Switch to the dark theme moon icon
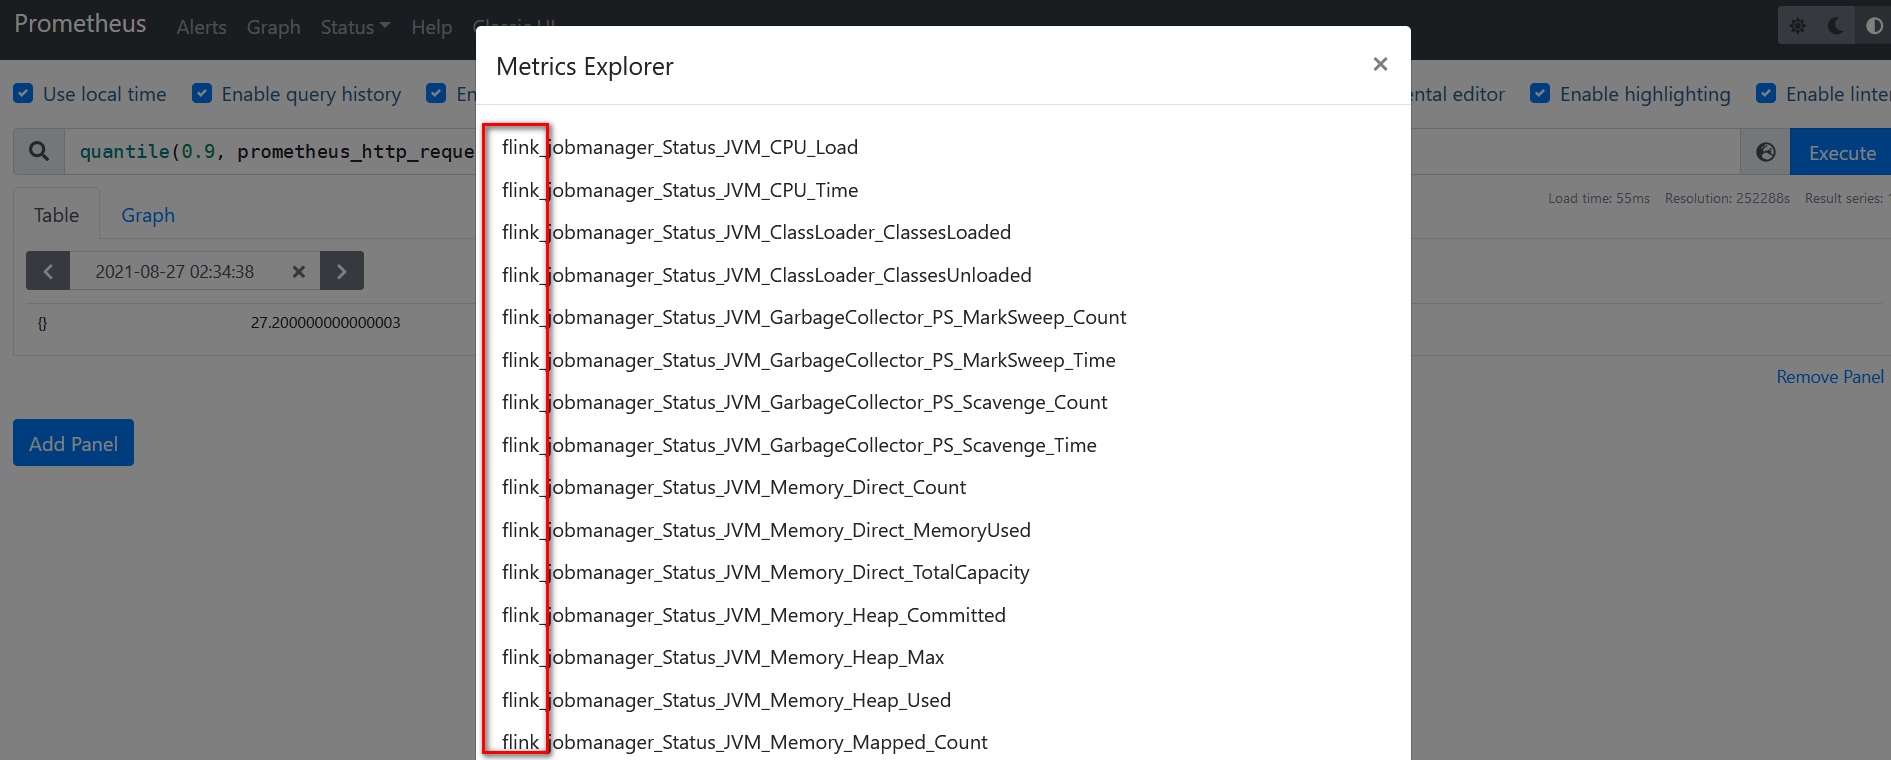Image resolution: width=1891 pixels, height=760 pixels. click(1836, 26)
